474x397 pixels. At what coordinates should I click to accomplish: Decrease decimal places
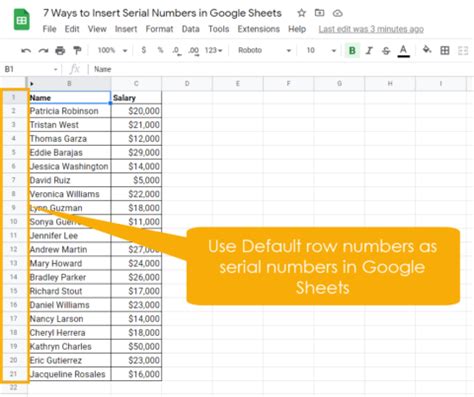pos(177,51)
